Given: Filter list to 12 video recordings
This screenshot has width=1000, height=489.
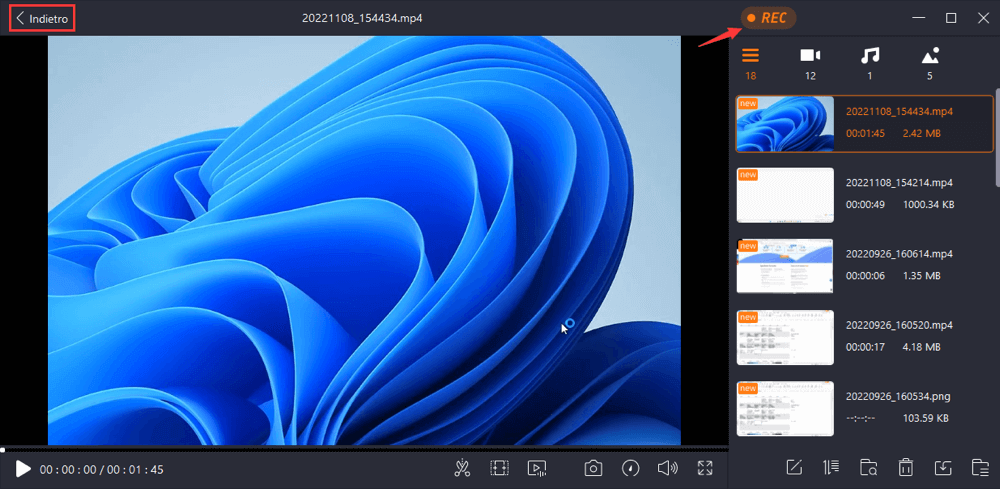Looking at the screenshot, I should 810,63.
